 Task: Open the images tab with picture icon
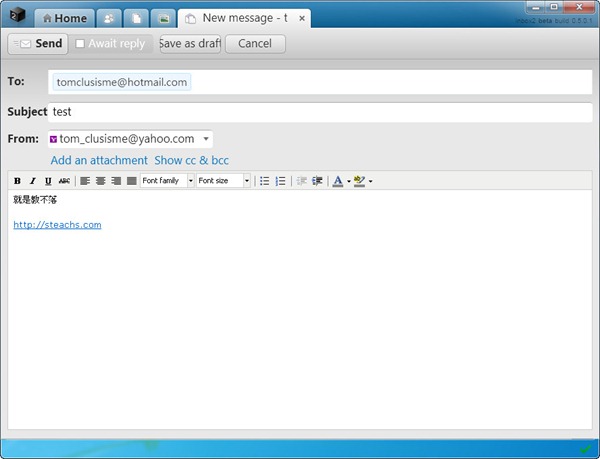[x=164, y=18]
